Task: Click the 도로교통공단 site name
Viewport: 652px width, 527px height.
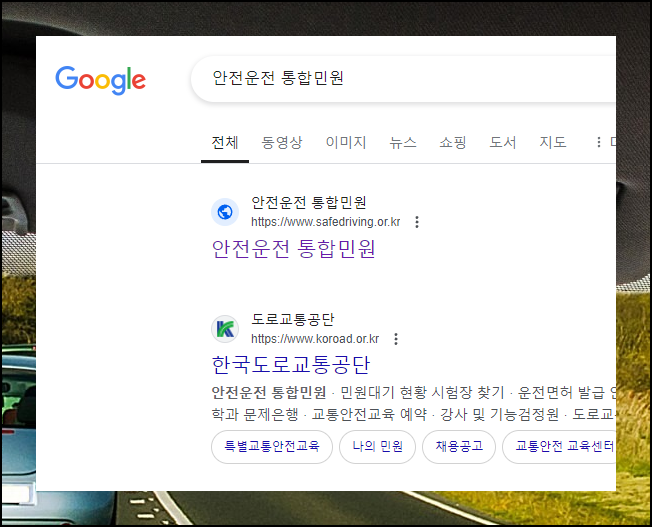Action: [293, 319]
